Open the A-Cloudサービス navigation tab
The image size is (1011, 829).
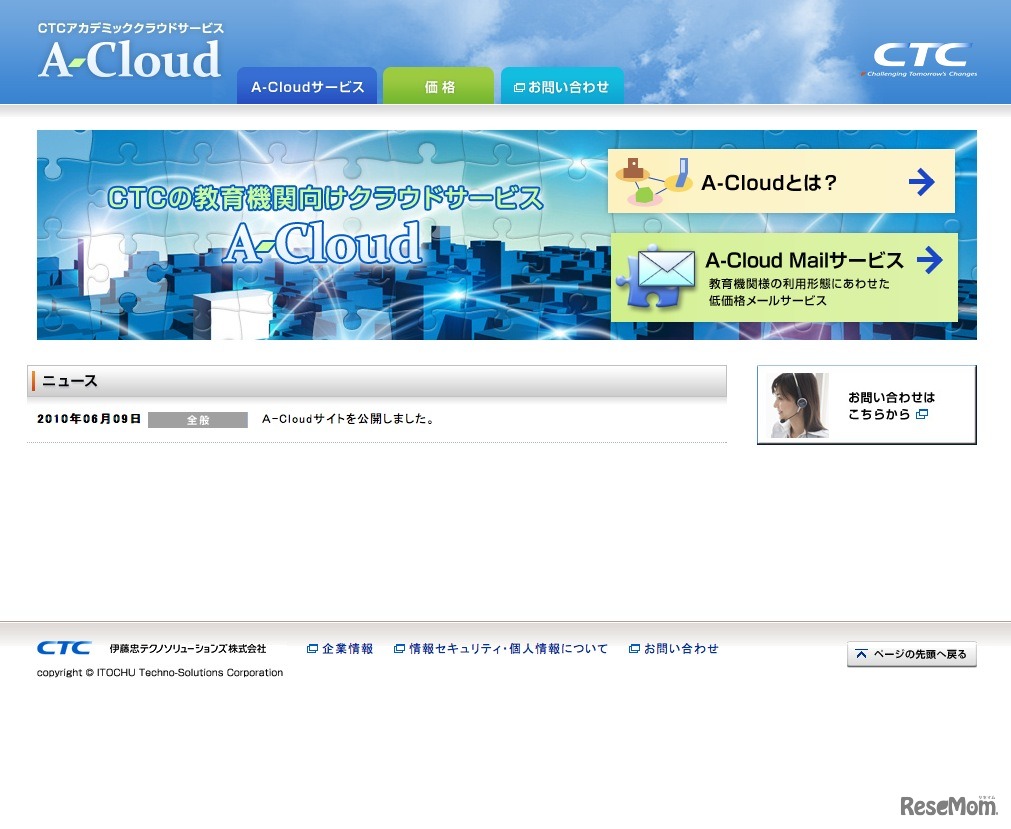306,86
